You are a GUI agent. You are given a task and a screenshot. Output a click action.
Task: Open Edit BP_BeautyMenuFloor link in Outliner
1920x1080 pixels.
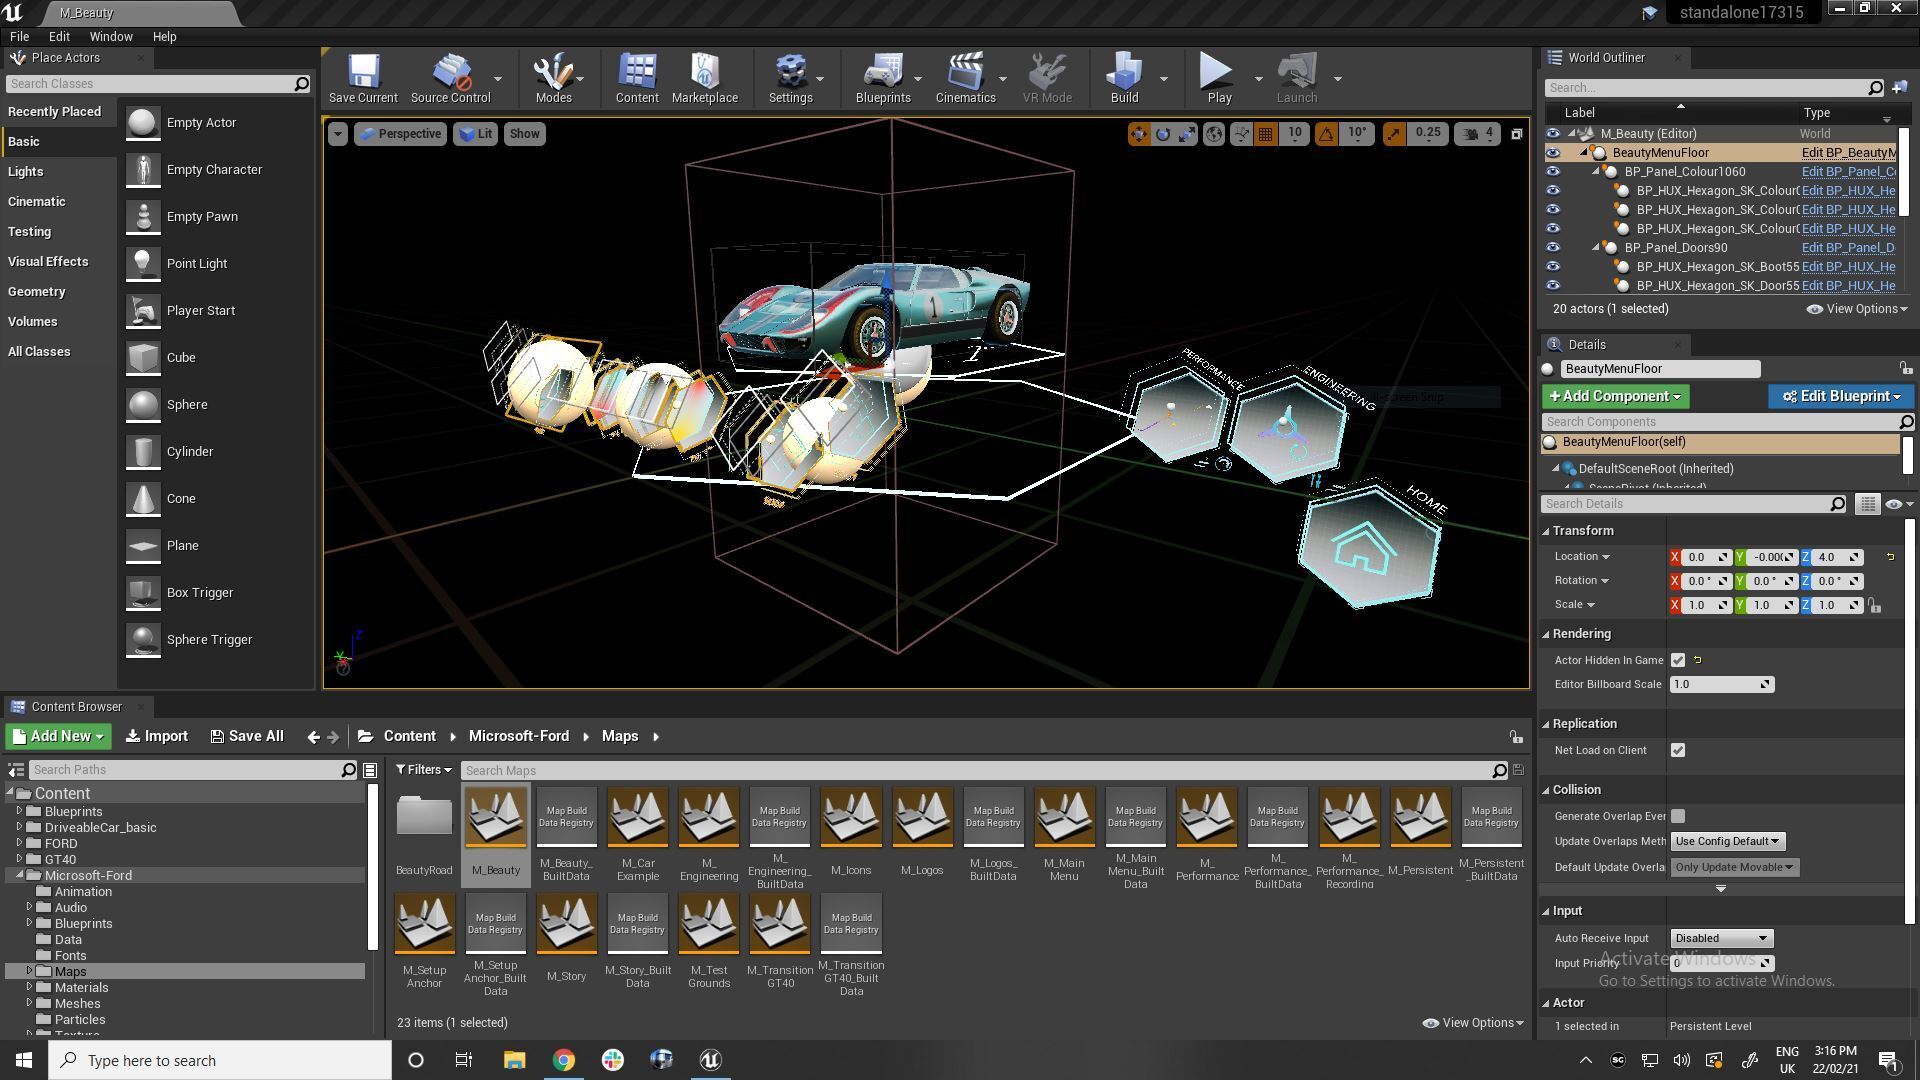tap(1848, 153)
